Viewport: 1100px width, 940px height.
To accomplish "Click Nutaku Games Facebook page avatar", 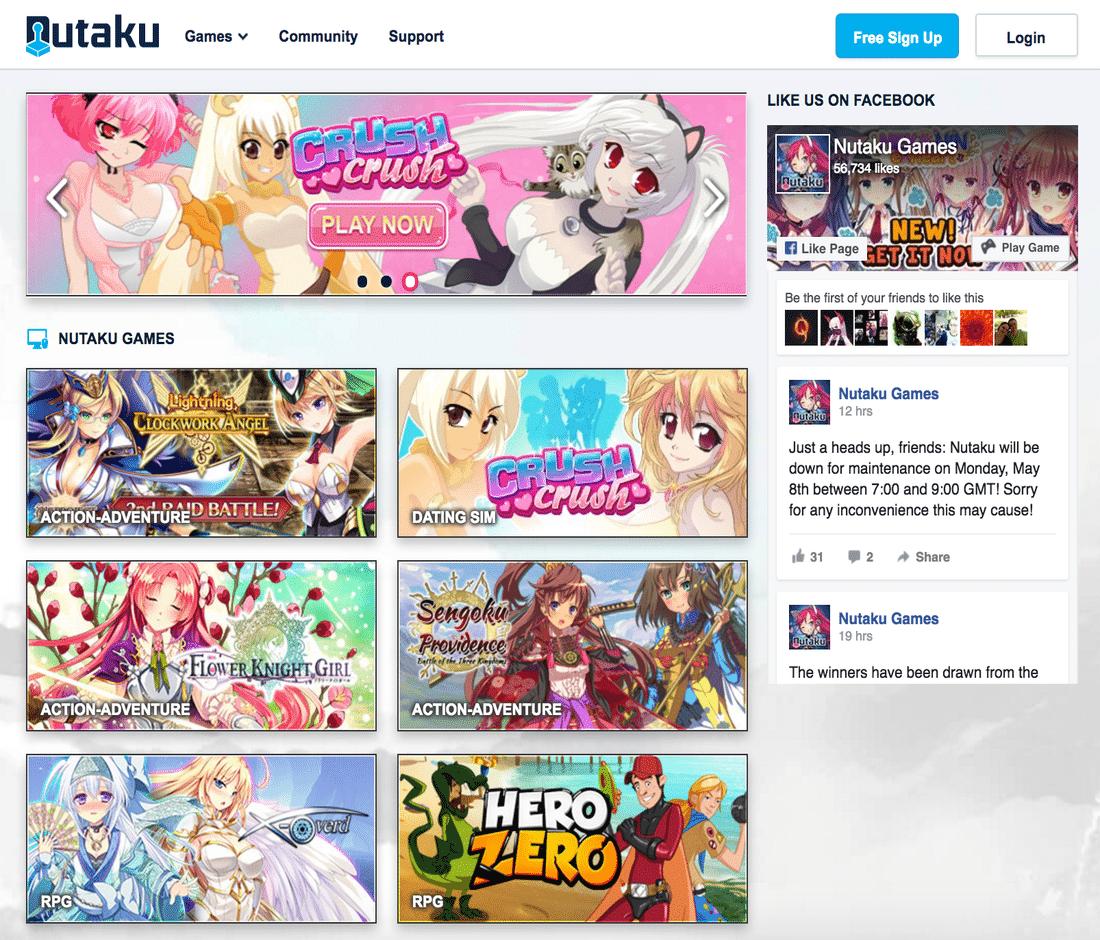I will point(803,163).
